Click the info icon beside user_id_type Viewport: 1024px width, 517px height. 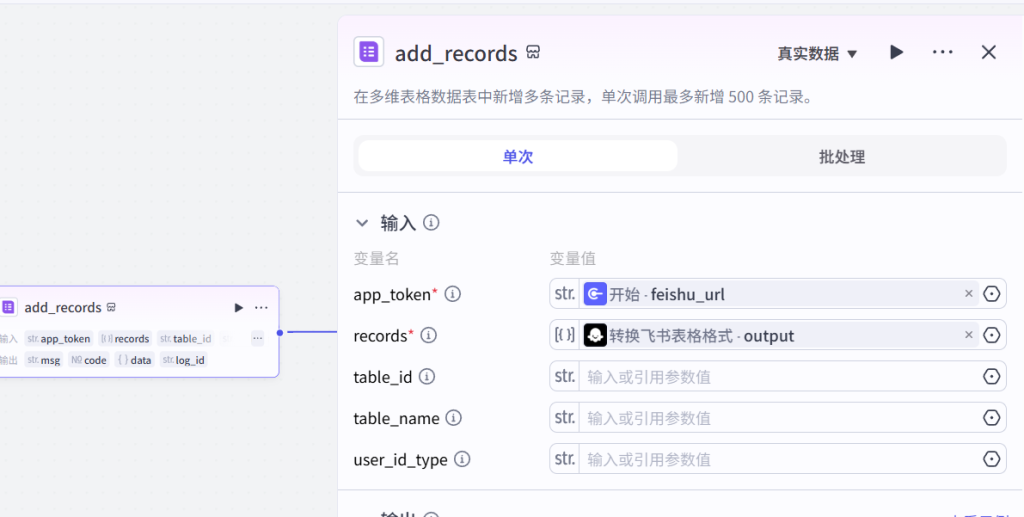point(462,460)
